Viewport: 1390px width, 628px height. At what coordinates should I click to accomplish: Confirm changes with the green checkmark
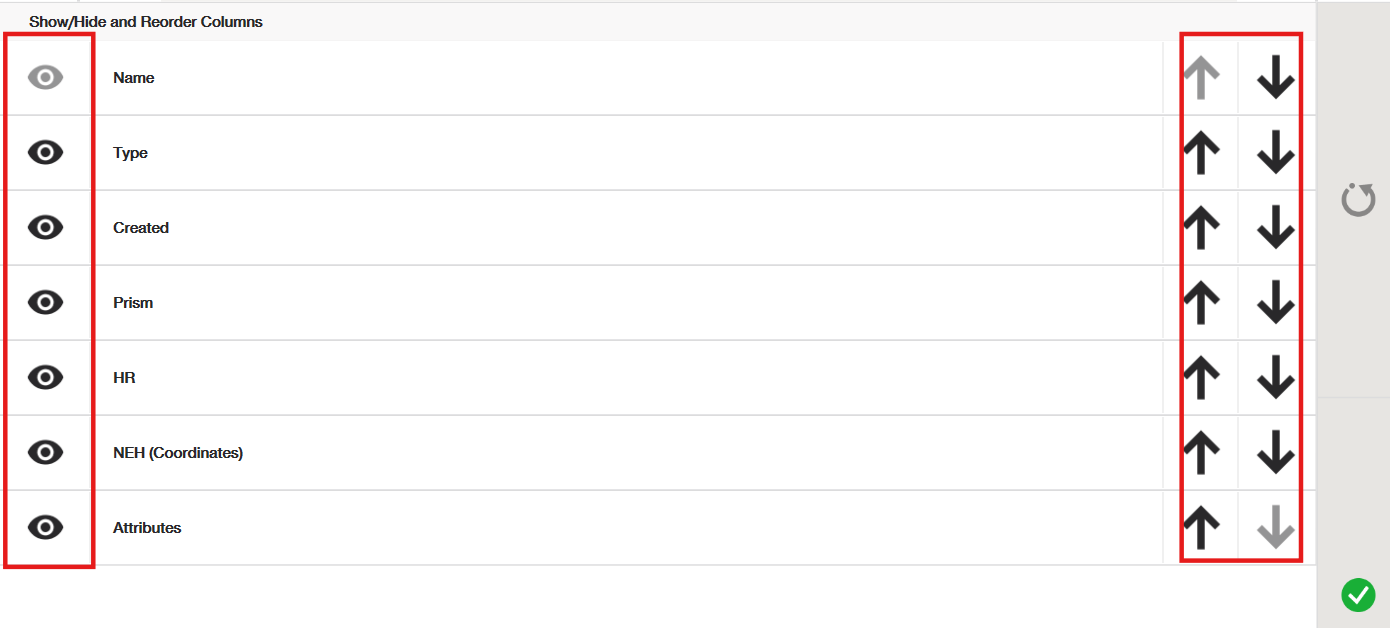1358,595
